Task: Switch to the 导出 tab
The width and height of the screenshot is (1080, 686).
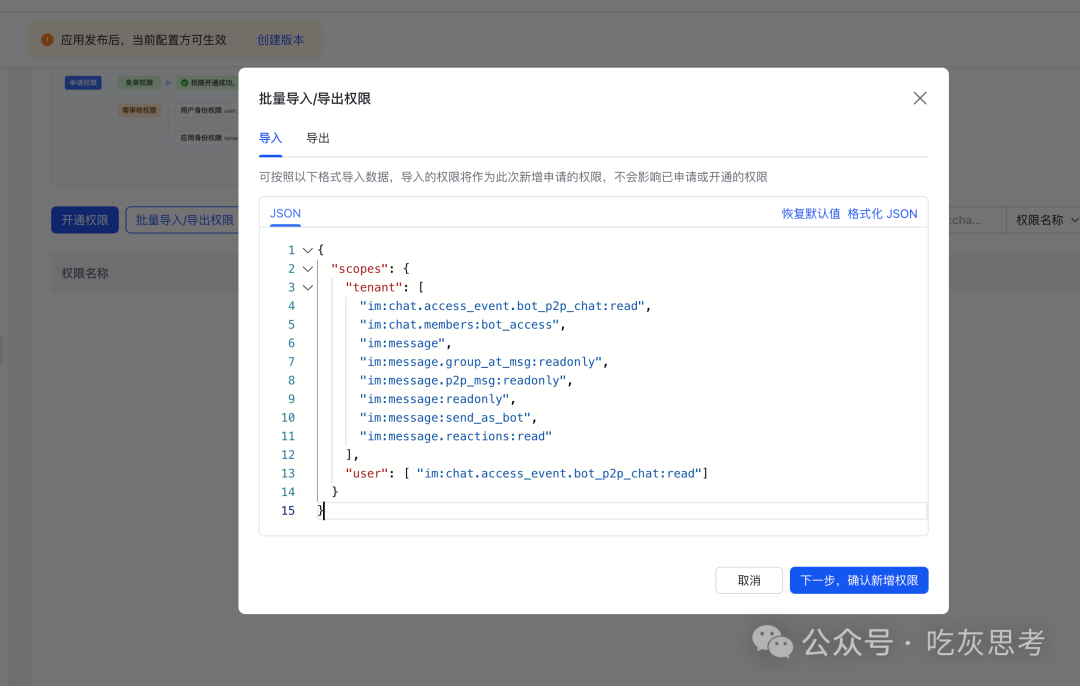Action: pos(317,138)
